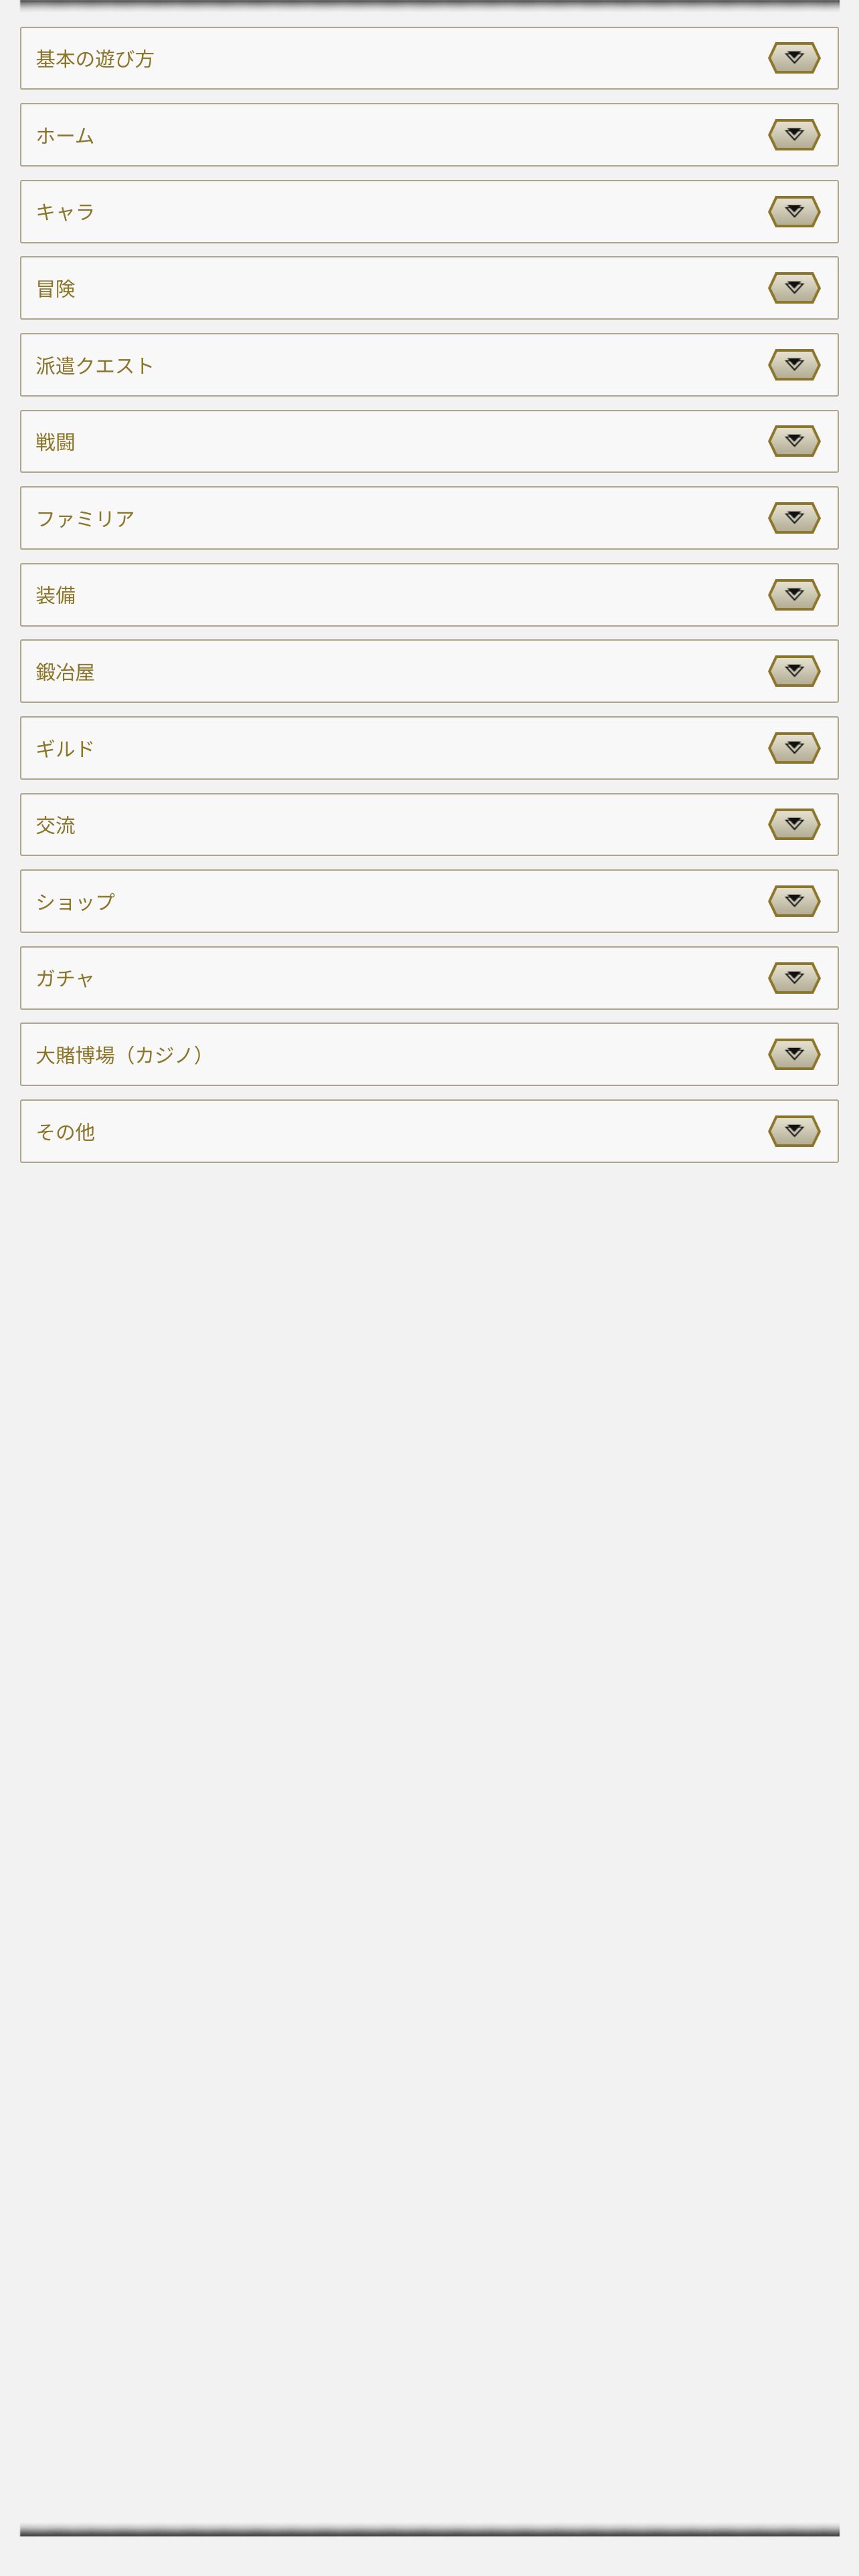Expand the 基本の遊び方 arrow icon
The image size is (859, 2576).
coord(794,58)
